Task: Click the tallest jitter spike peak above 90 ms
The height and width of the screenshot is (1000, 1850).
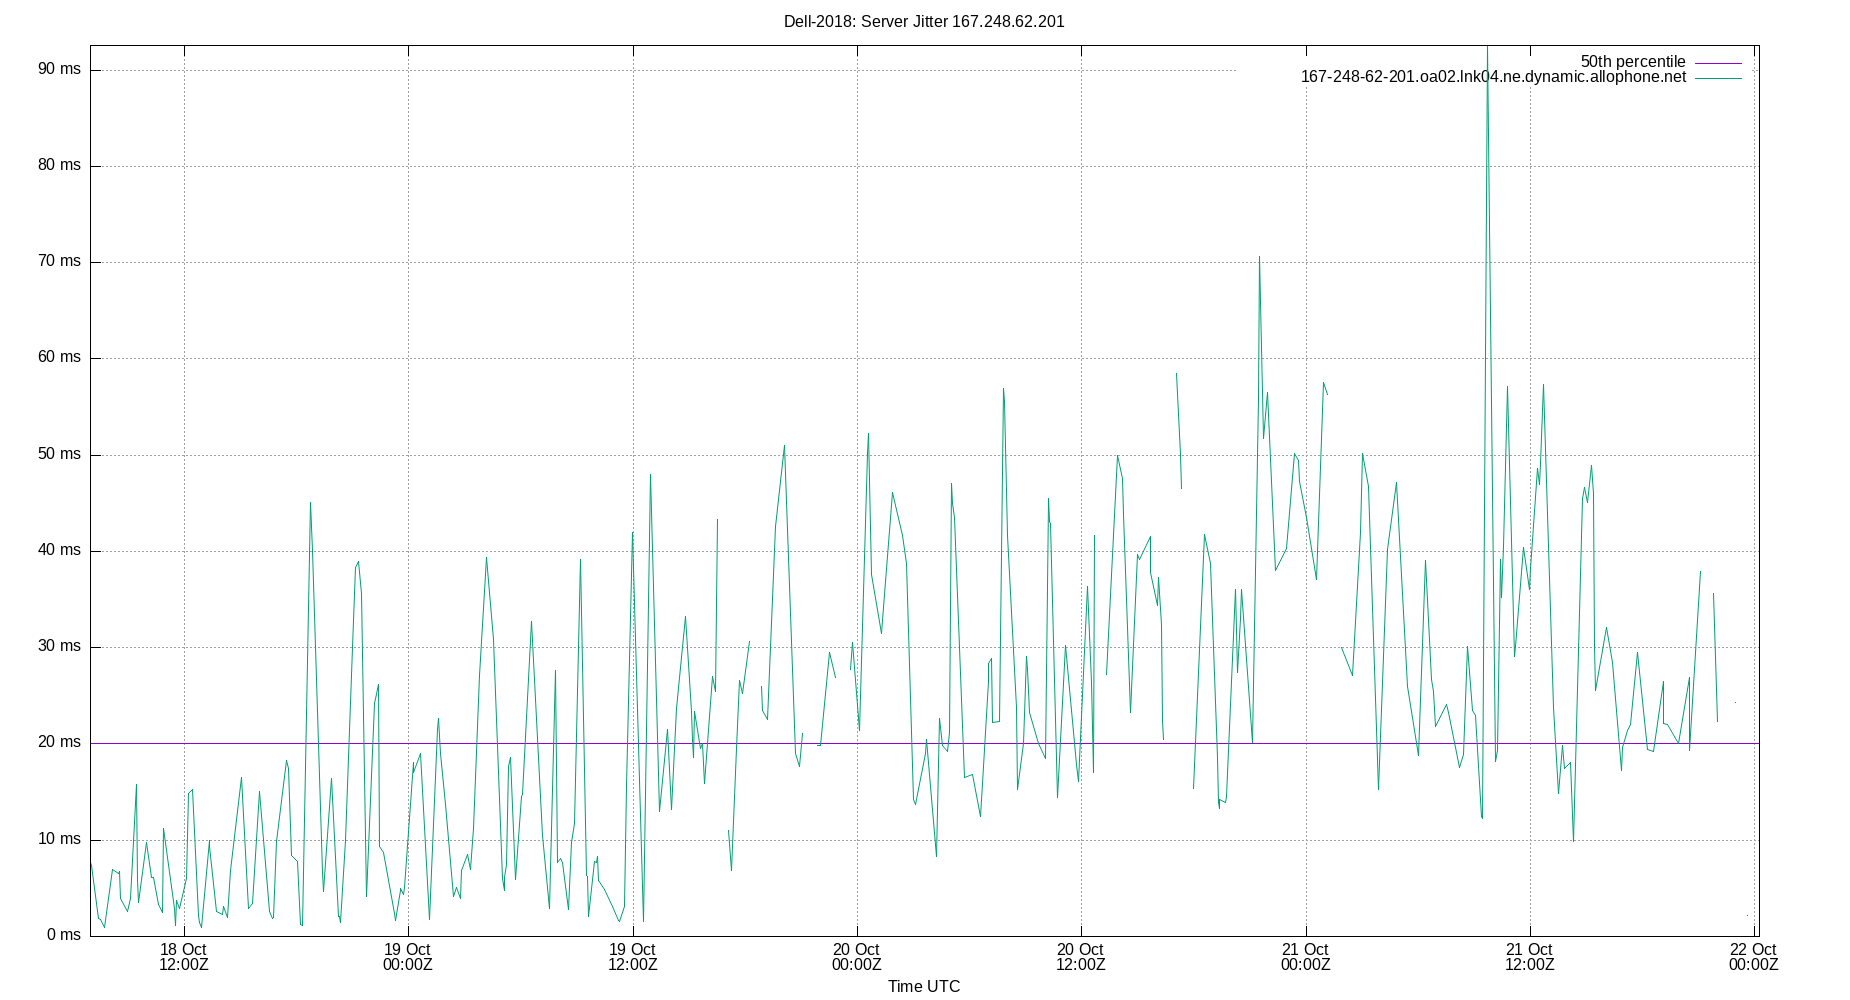Action: tap(1487, 48)
